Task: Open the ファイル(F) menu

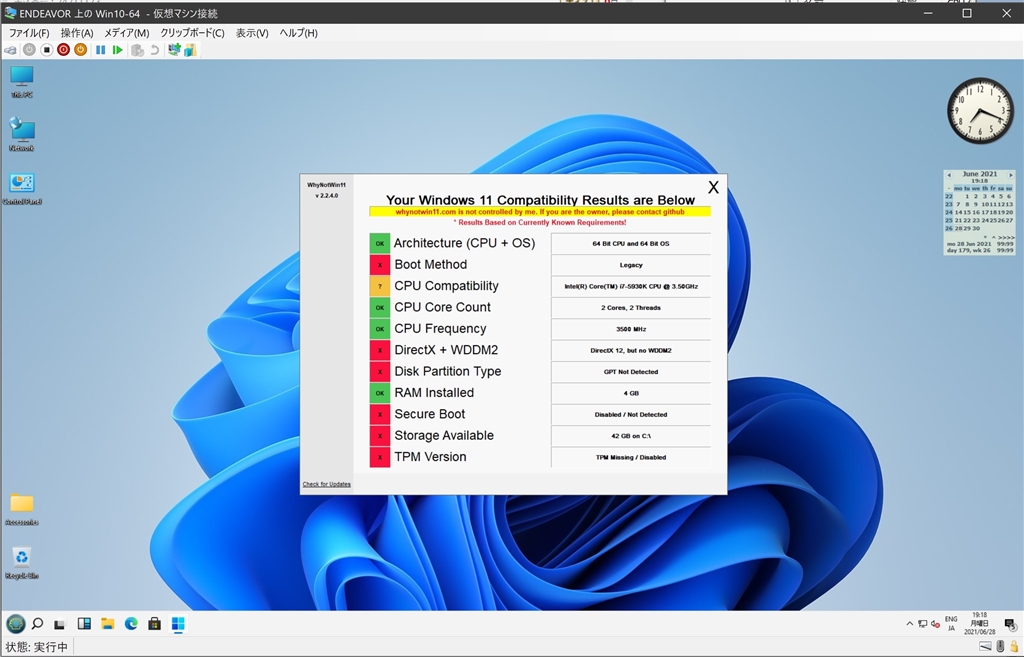Action: click(x=29, y=33)
